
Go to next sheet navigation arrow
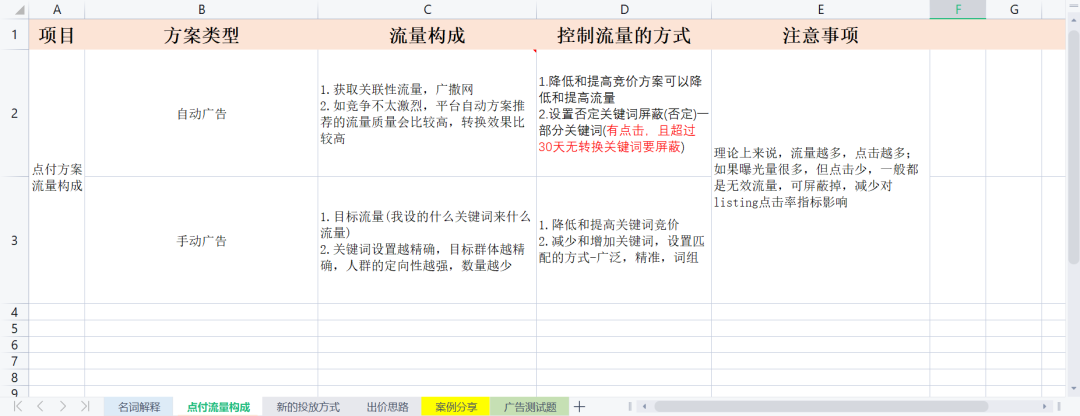click(63, 406)
